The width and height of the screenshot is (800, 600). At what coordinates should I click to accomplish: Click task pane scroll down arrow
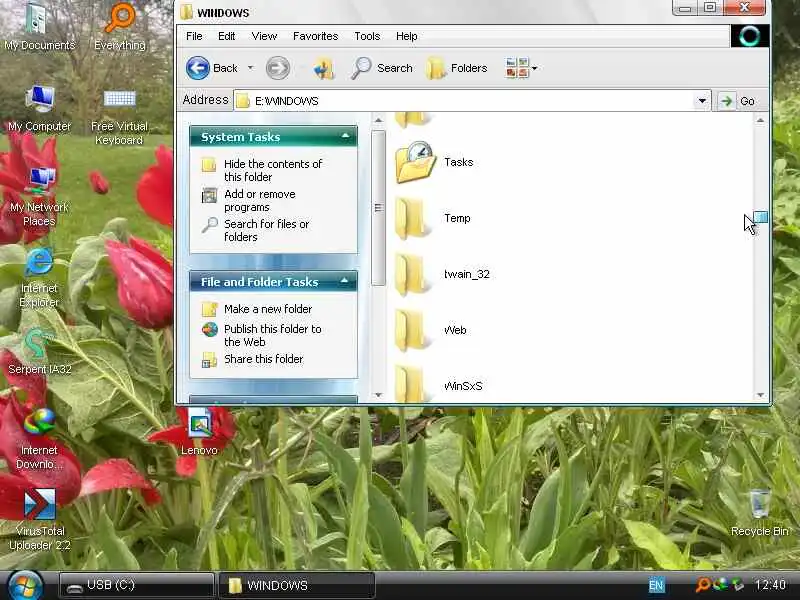tap(378, 395)
